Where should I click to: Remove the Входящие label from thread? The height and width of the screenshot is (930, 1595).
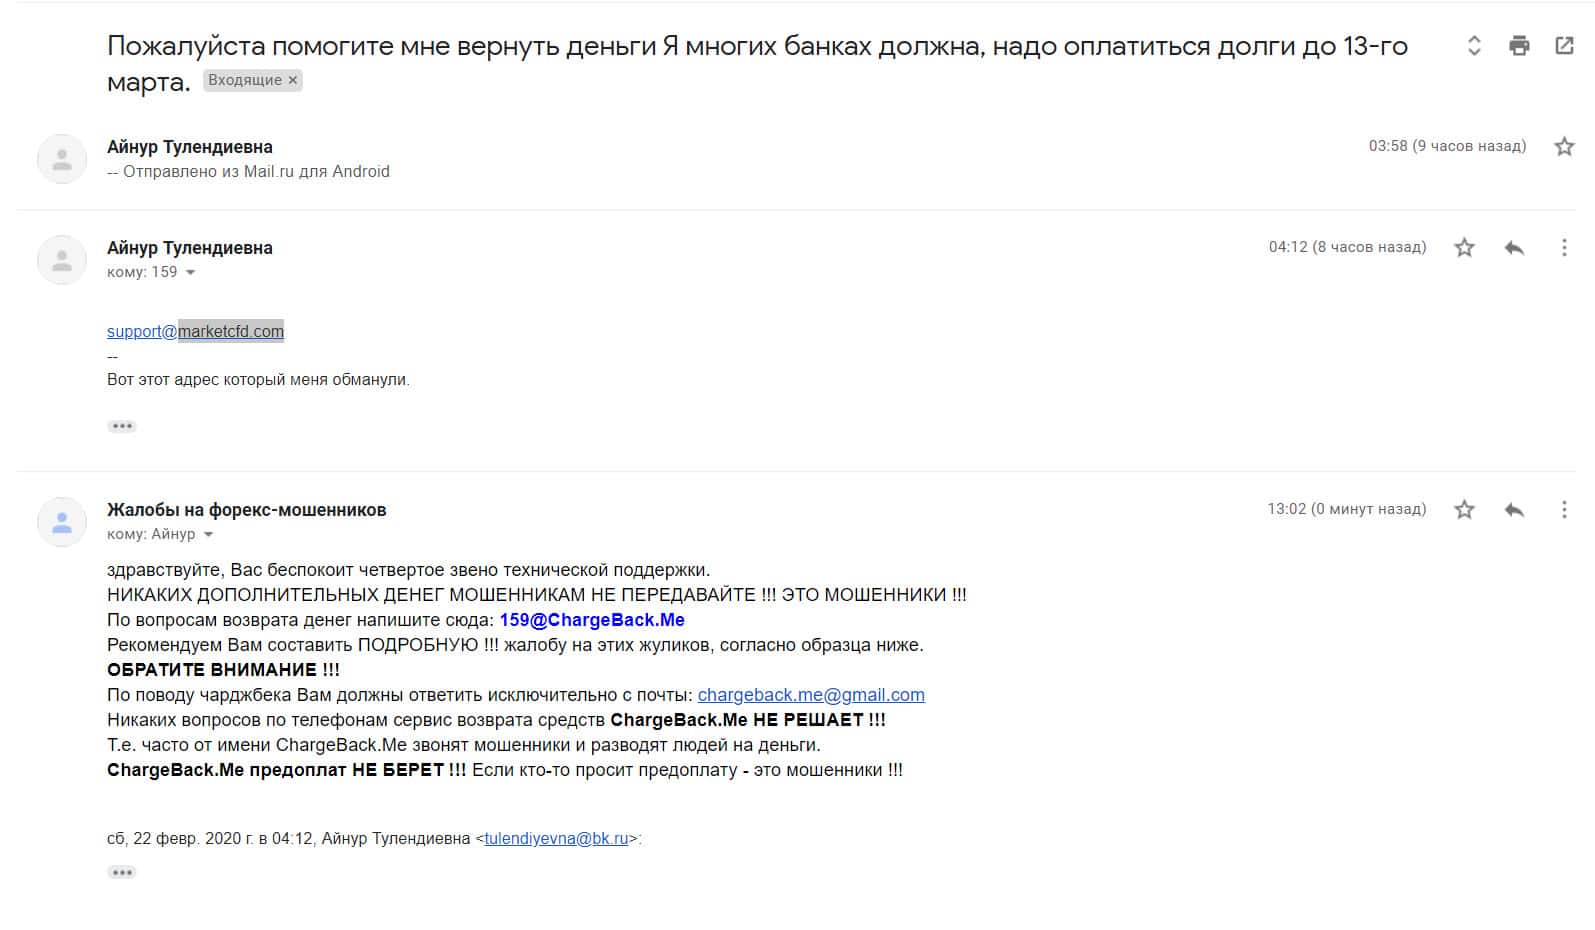click(293, 81)
